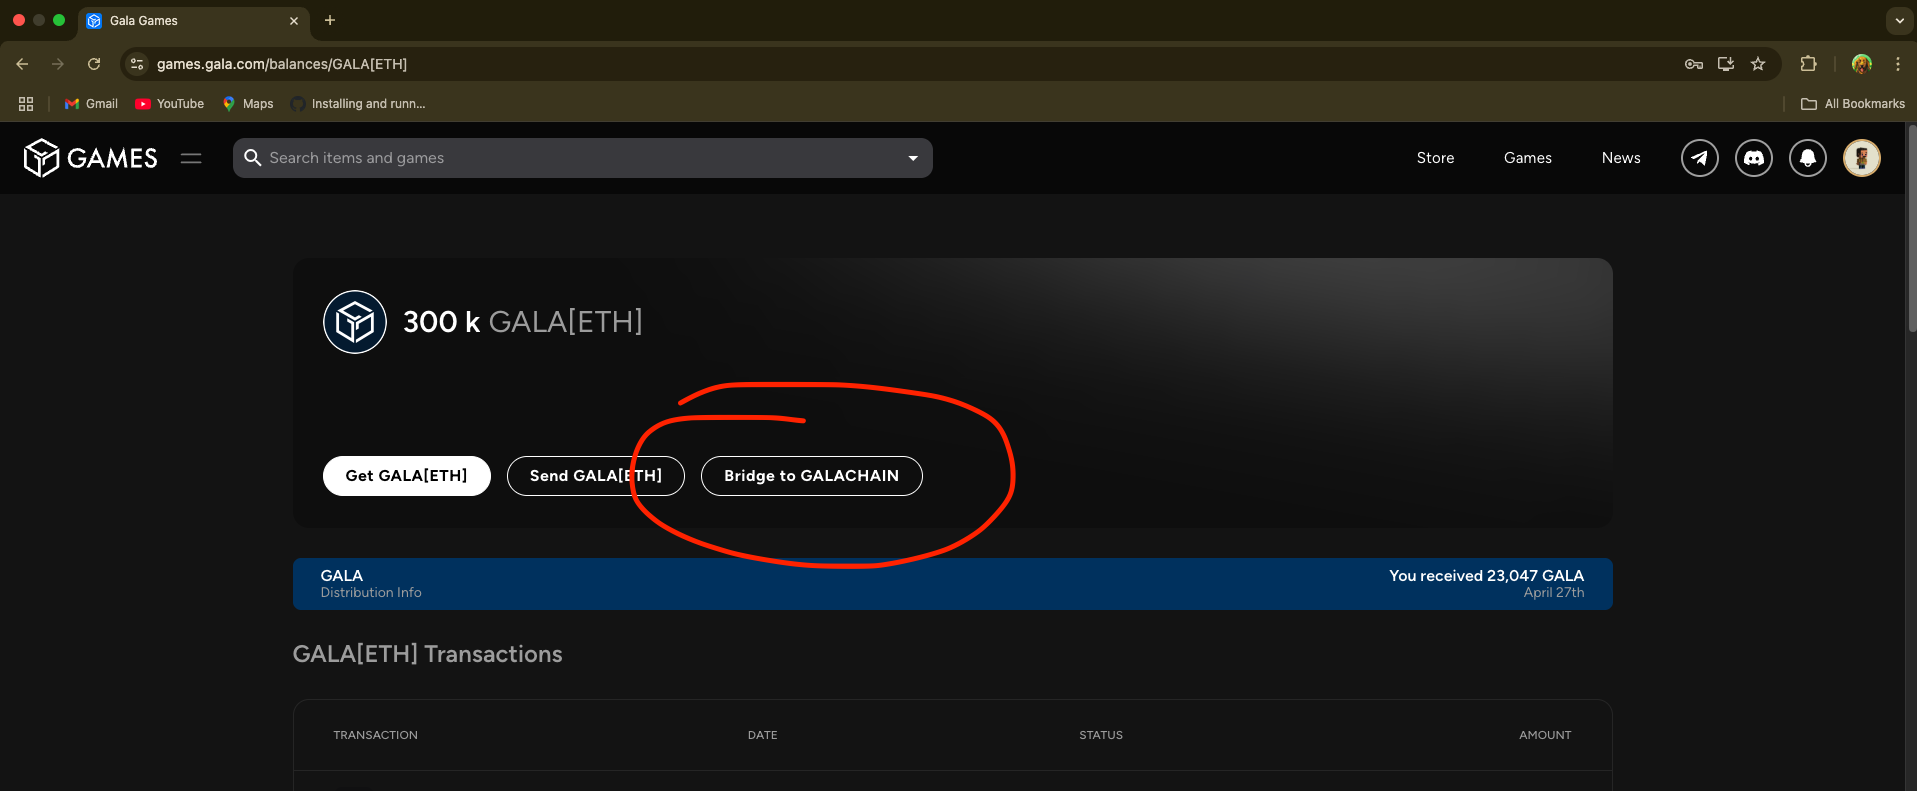The height and width of the screenshot is (791, 1917).
Task: Click the STATUS column header
Action: pyautogui.click(x=1101, y=735)
